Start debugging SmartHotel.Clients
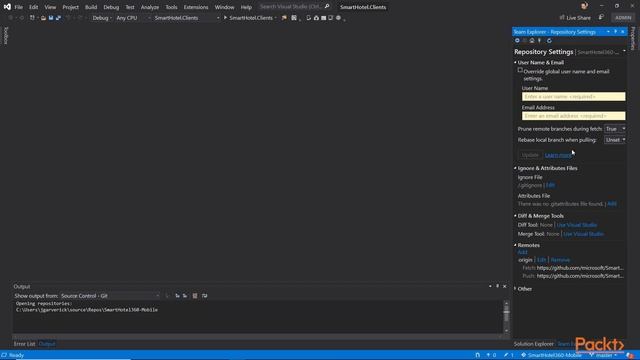Screen dimensions: 640x360 (x=248, y=18)
